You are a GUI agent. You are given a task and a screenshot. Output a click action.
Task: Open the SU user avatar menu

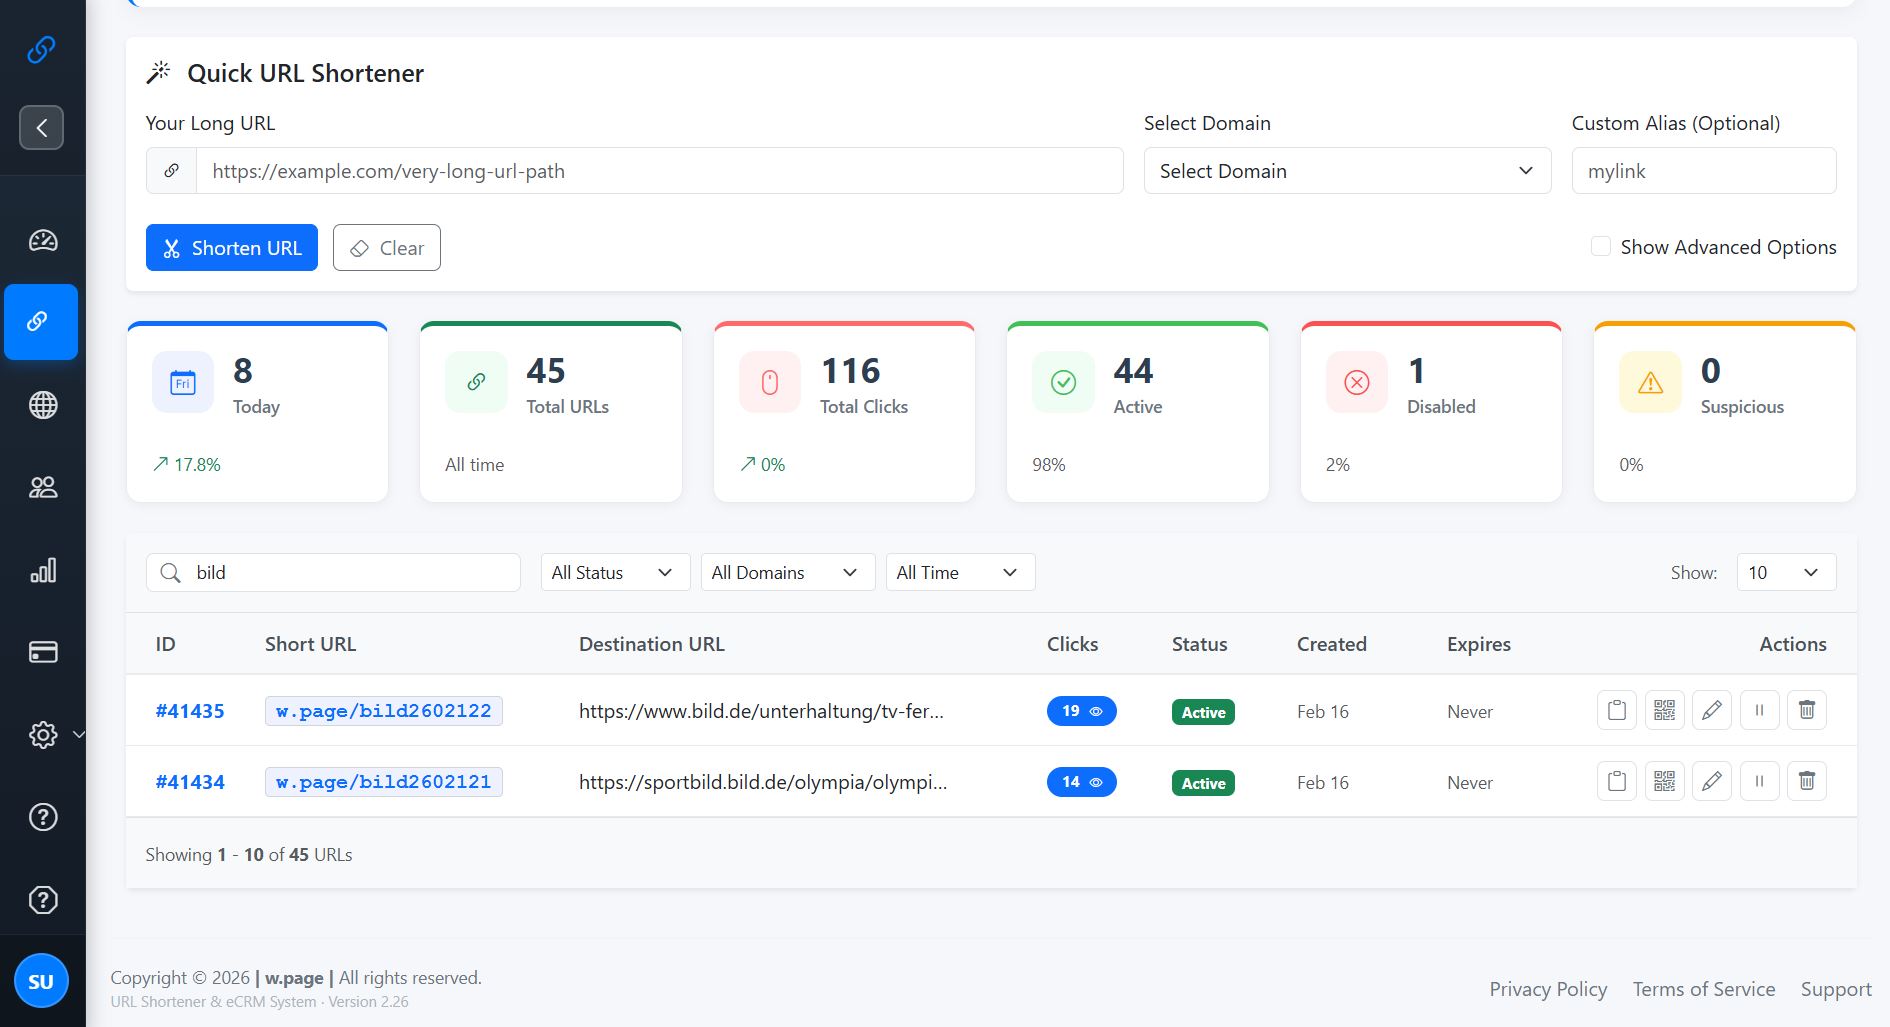[x=42, y=980]
